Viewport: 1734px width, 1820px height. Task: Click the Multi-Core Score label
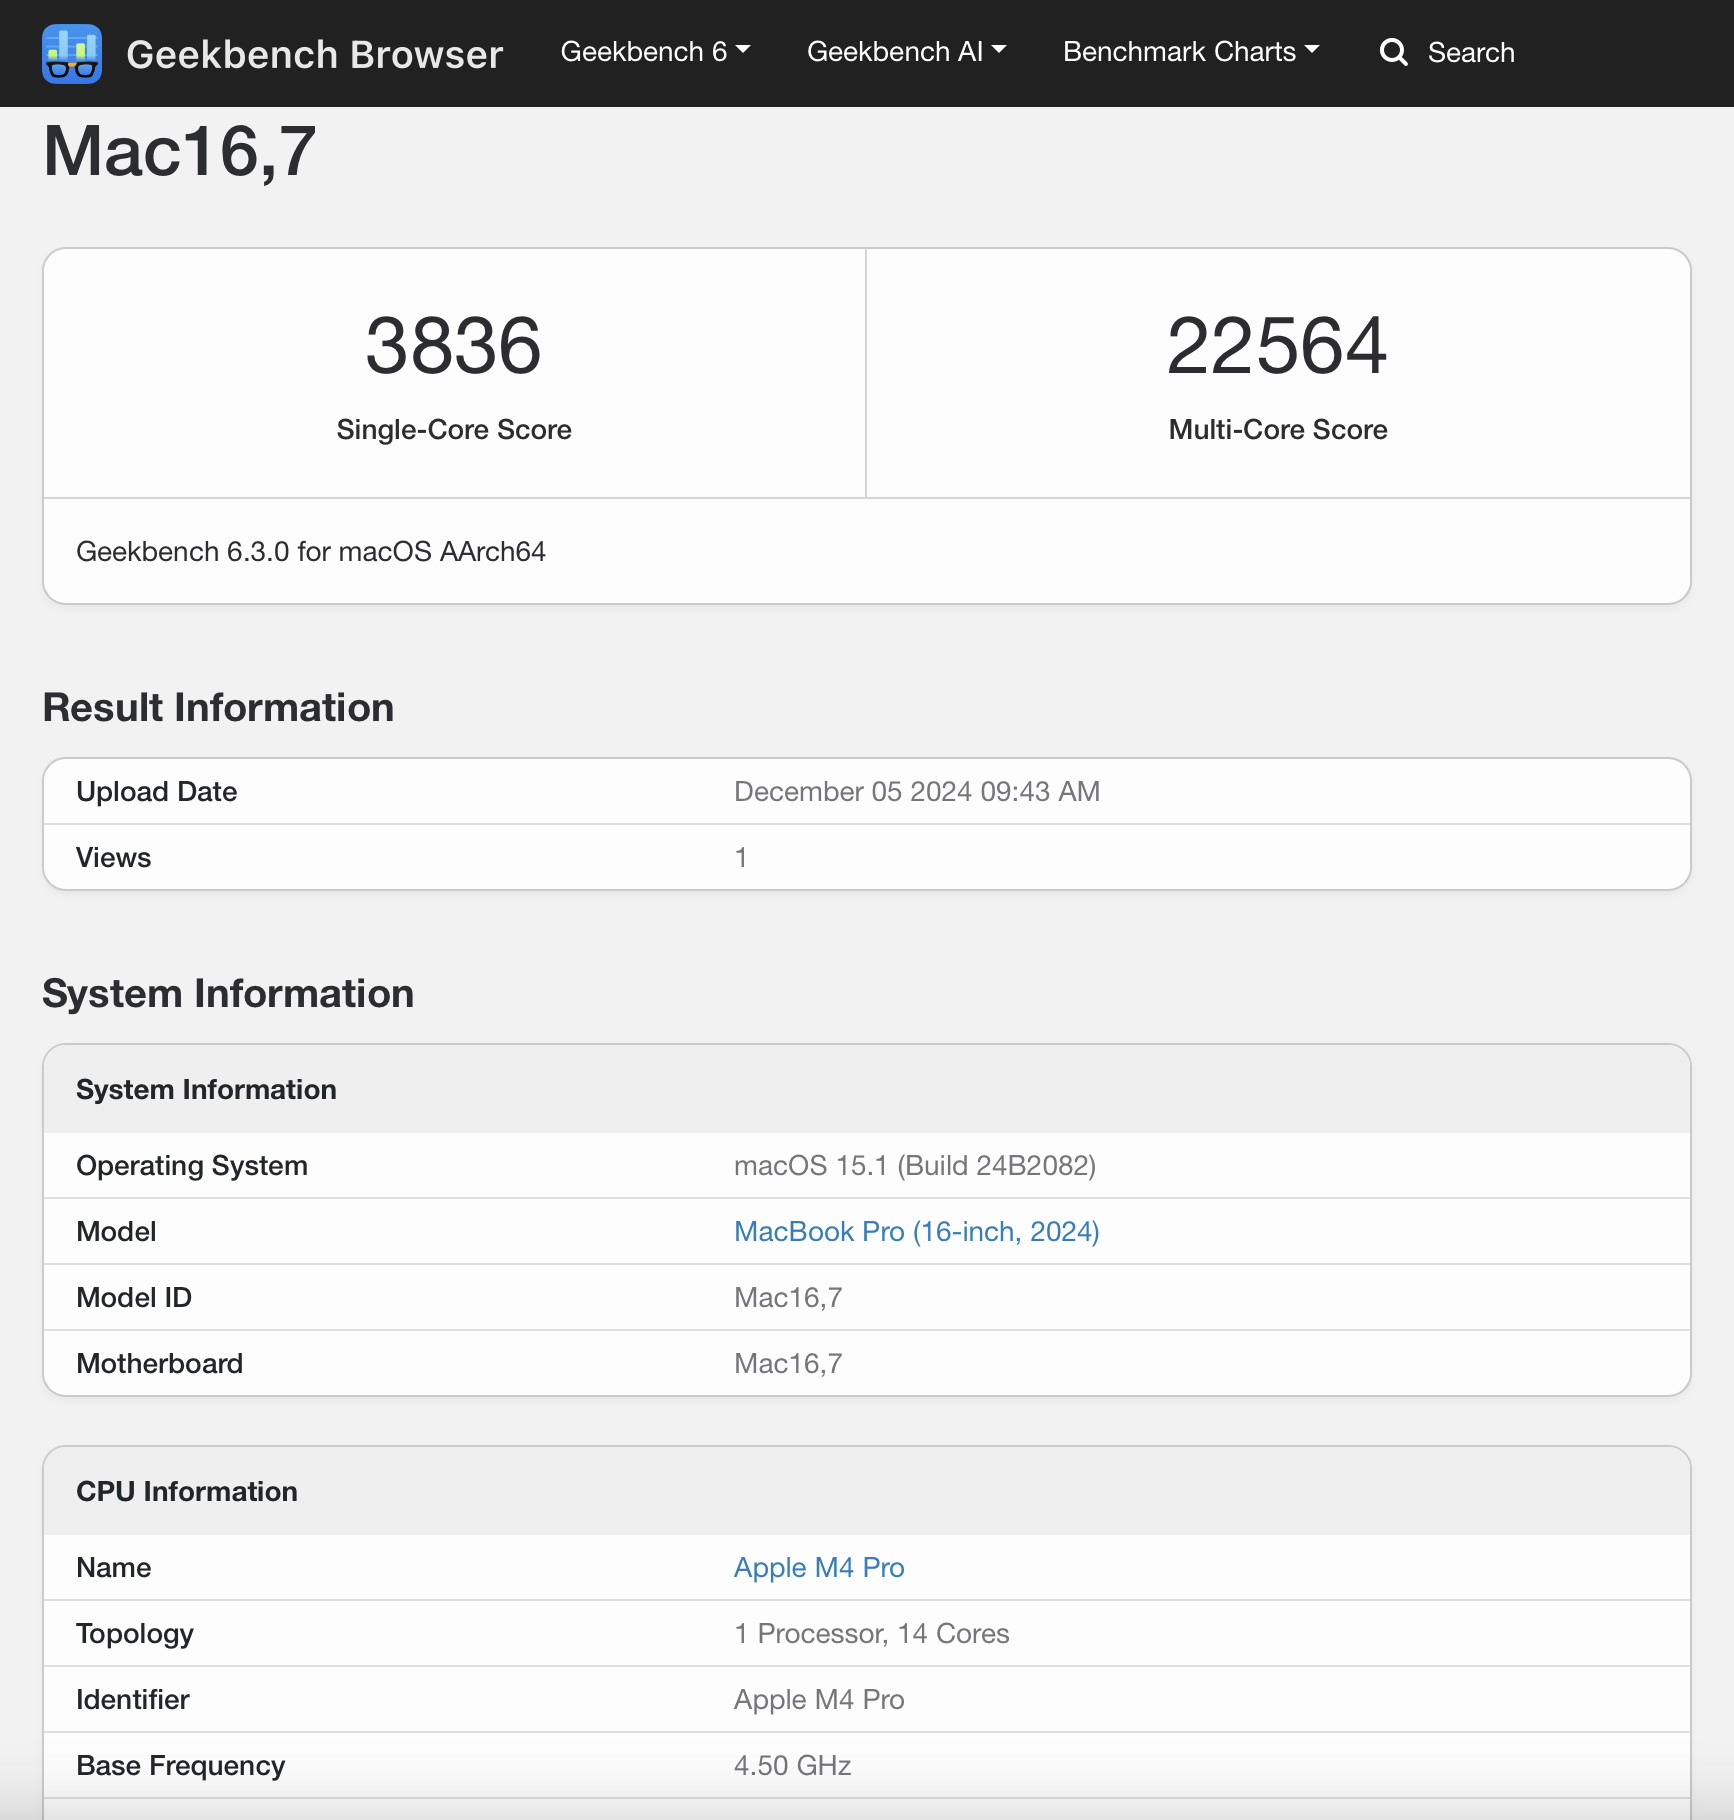[x=1278, y=430]
